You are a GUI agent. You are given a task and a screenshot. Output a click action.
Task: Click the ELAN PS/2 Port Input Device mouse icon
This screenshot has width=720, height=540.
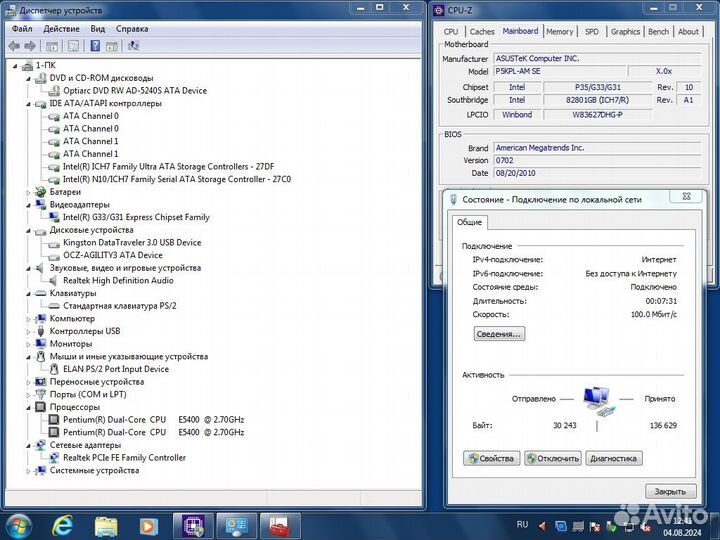pyautogui.click(x=54, y=369)
